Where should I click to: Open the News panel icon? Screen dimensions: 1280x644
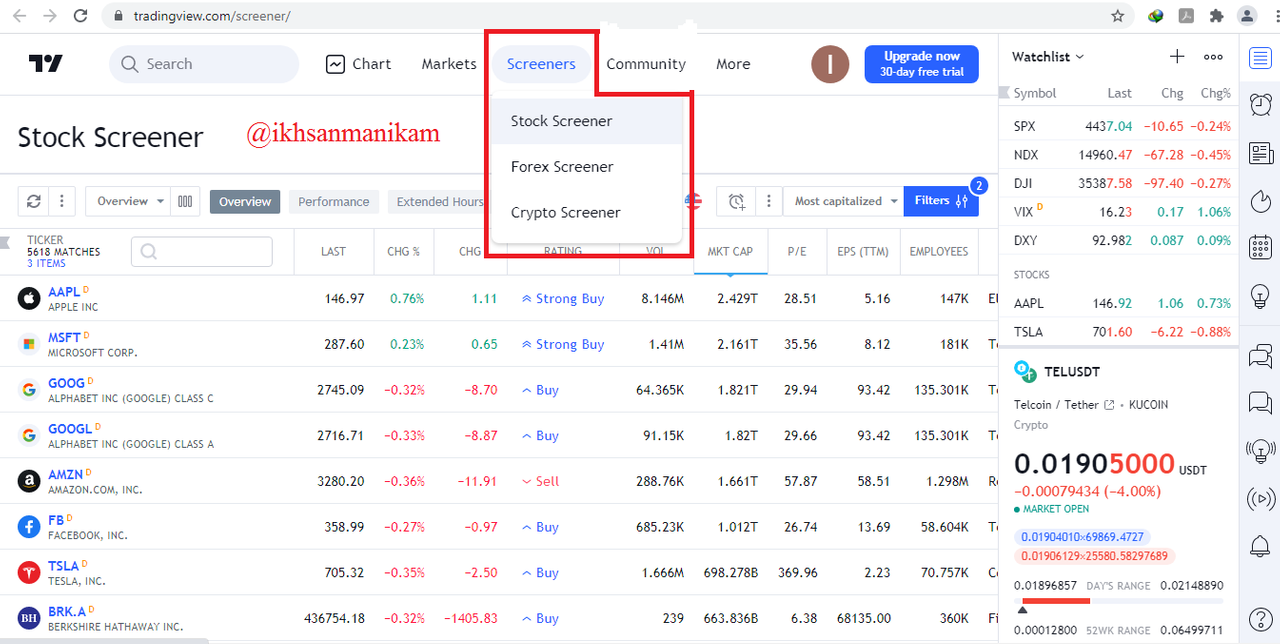click(x=1260, y=153)
